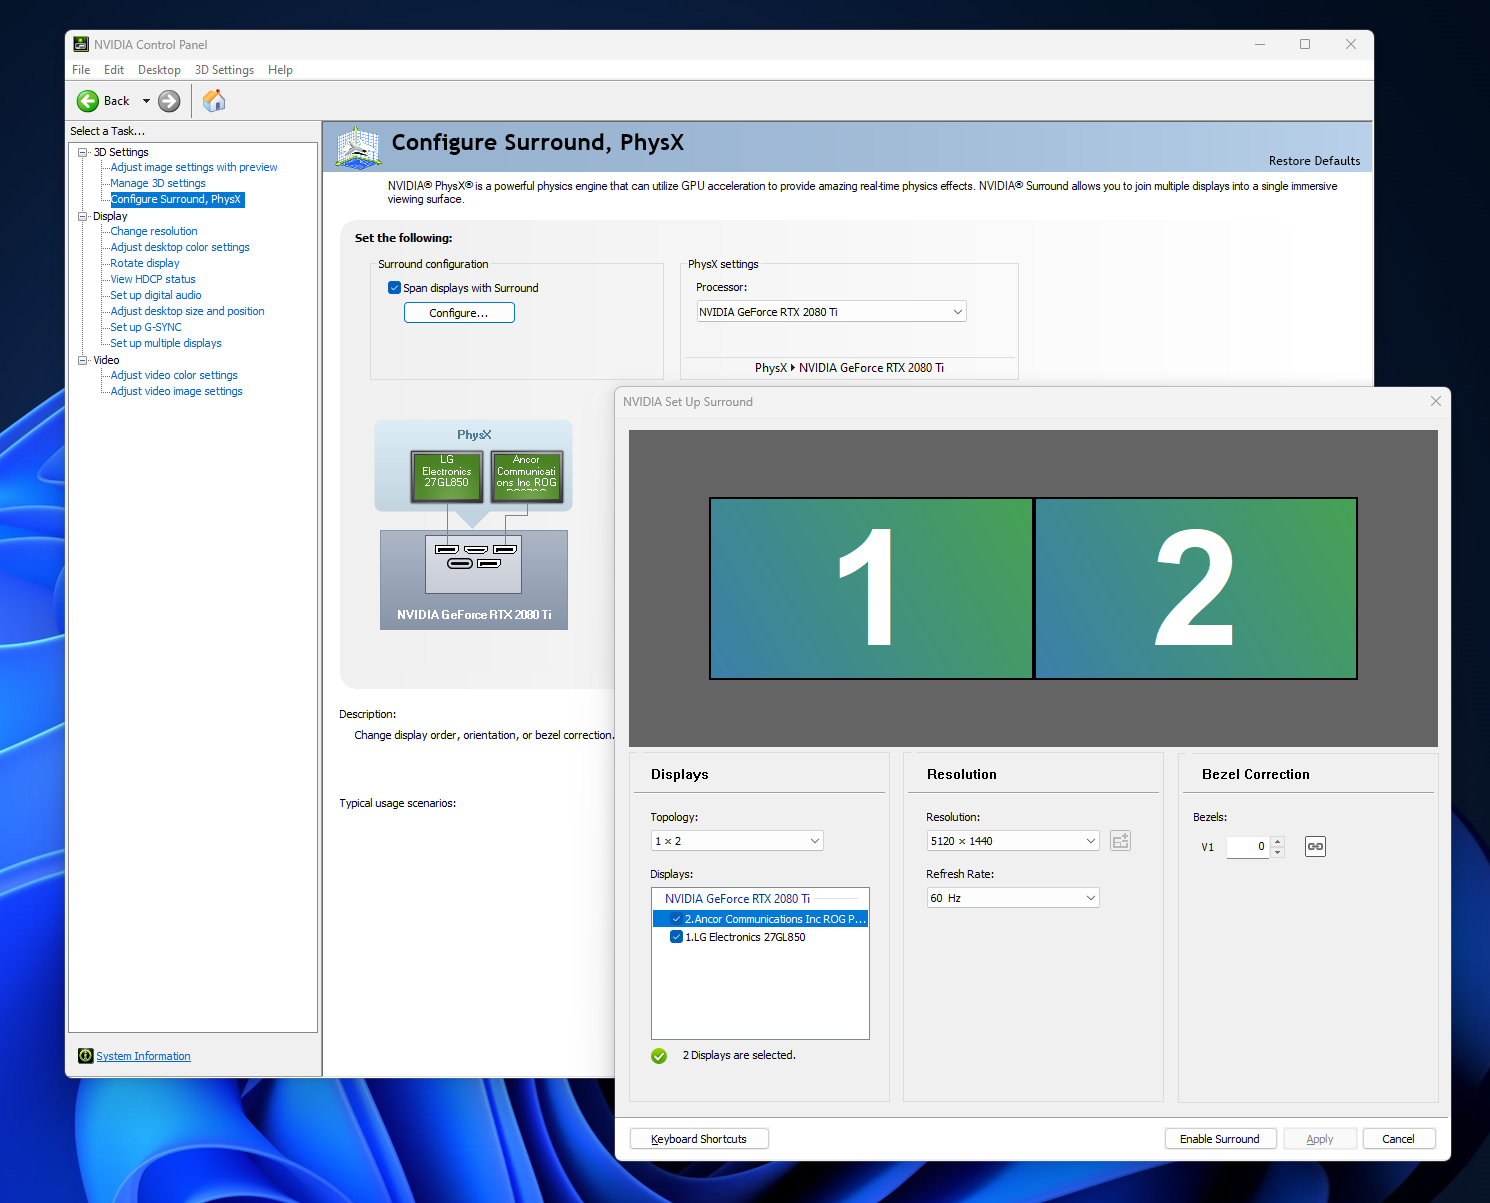Click the custom resolution icon beside Resolution

coord(1120,841)
